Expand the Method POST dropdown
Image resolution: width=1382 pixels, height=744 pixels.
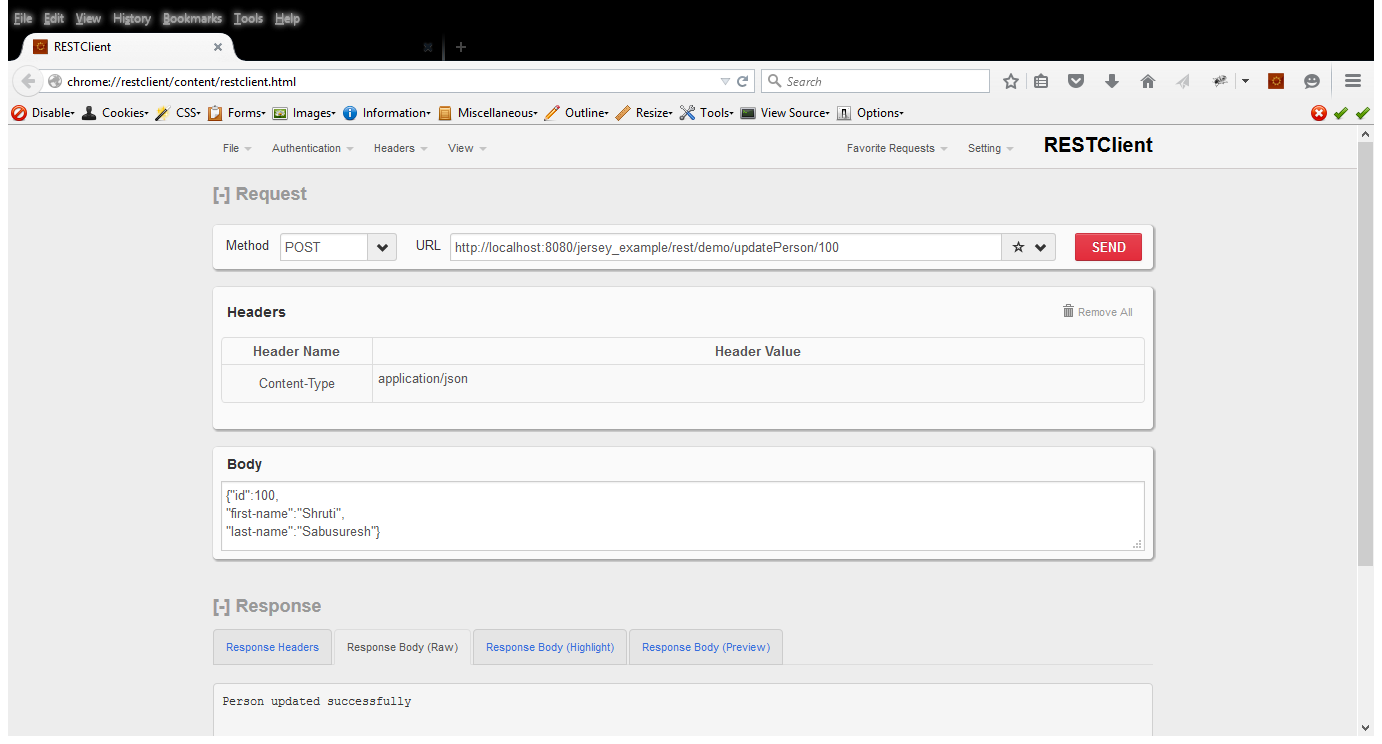[382, 247]
